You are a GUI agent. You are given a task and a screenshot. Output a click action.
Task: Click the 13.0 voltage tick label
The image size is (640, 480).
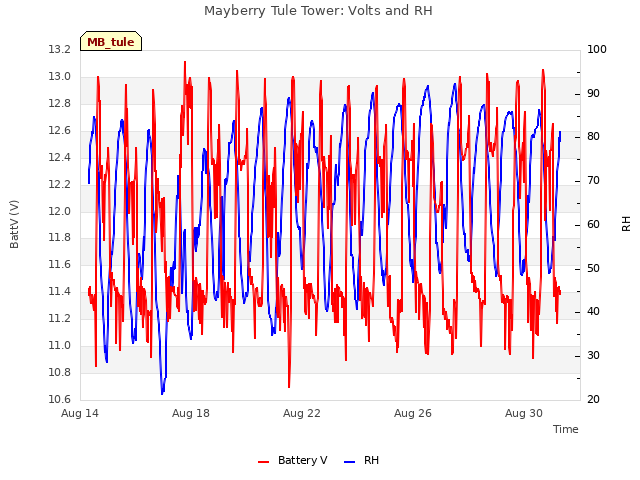tap(60, 76)
